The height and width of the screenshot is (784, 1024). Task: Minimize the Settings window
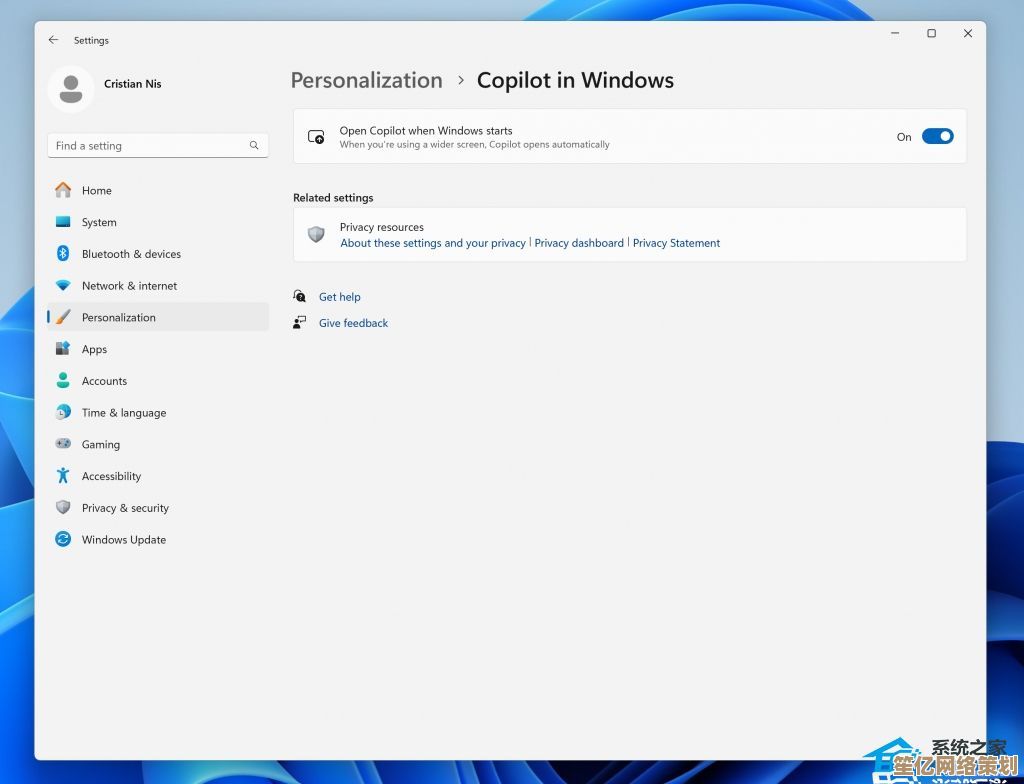(x=895, y=33)
